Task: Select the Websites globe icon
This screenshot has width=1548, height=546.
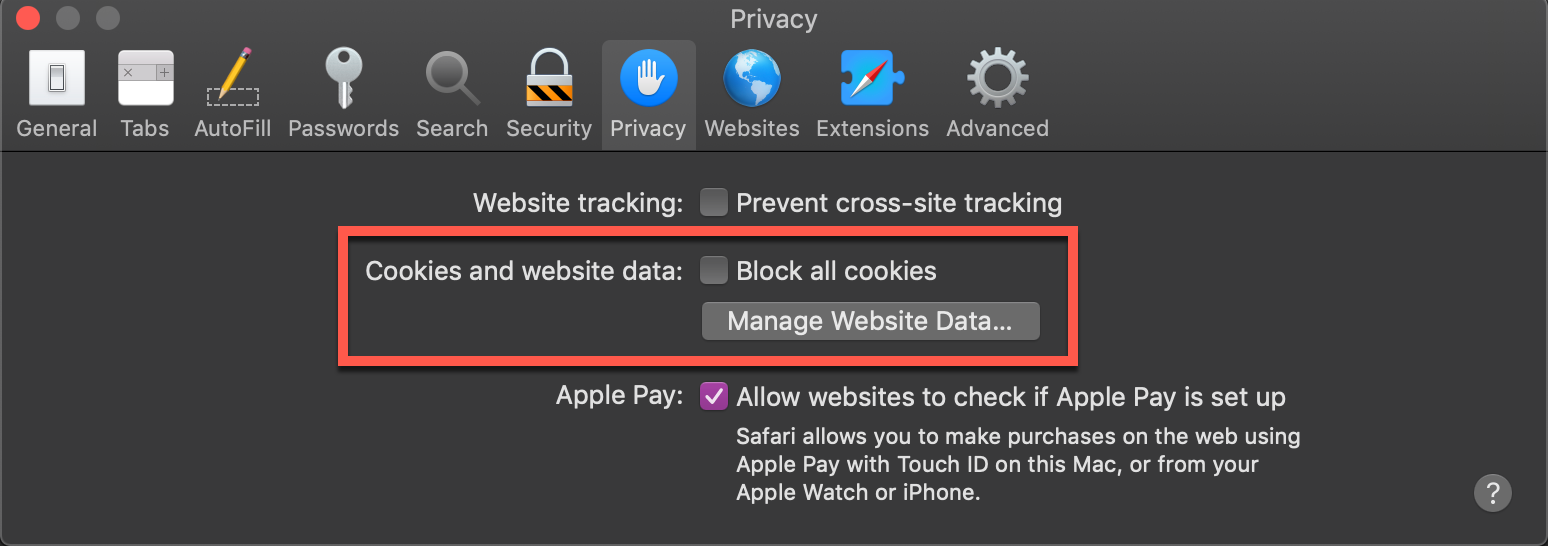Action: pos(752,78)
